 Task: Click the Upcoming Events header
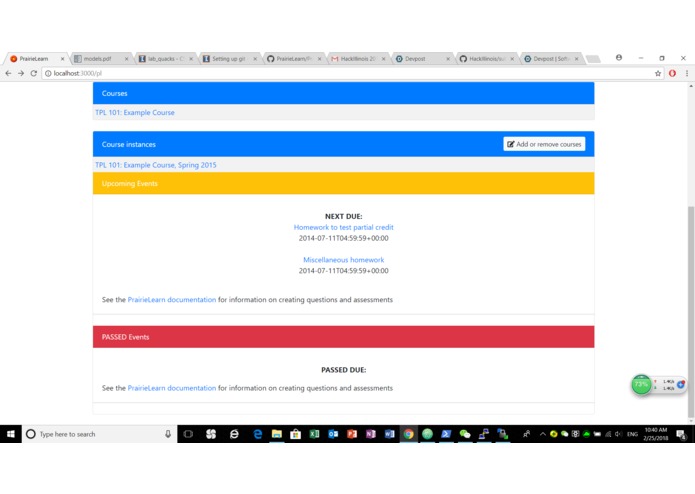pyautogui.click(x=344, y=183)
